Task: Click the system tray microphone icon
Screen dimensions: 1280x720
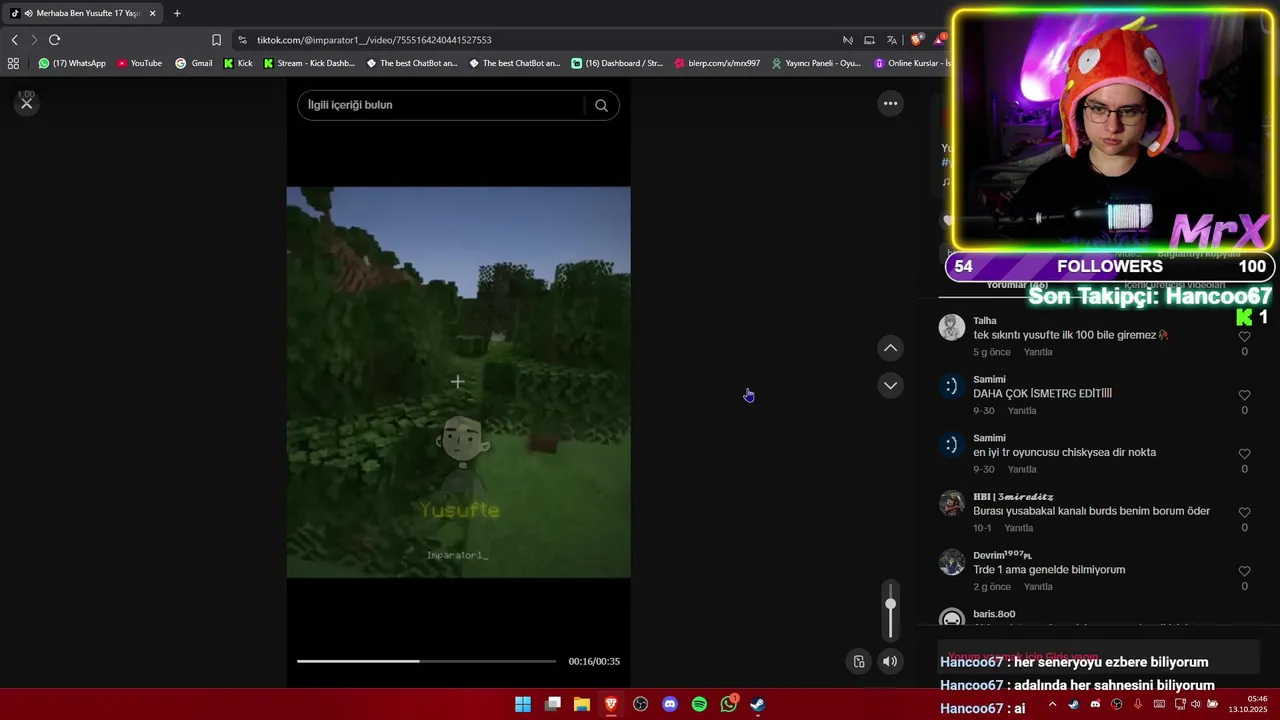Action: click(x=1138, y=704)
